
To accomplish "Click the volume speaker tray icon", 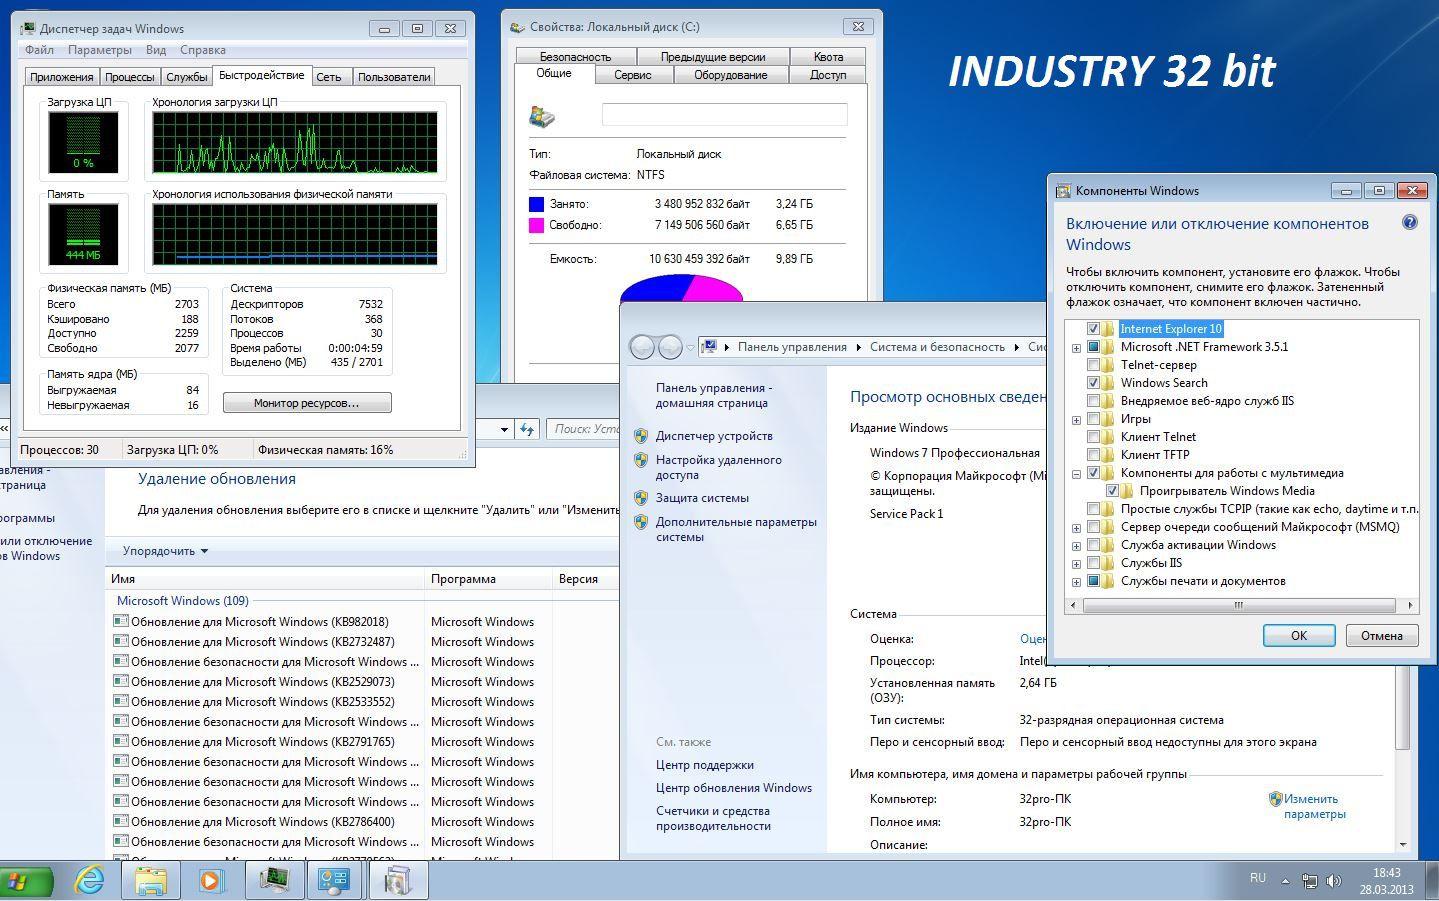I will (x=1333, y=881).
